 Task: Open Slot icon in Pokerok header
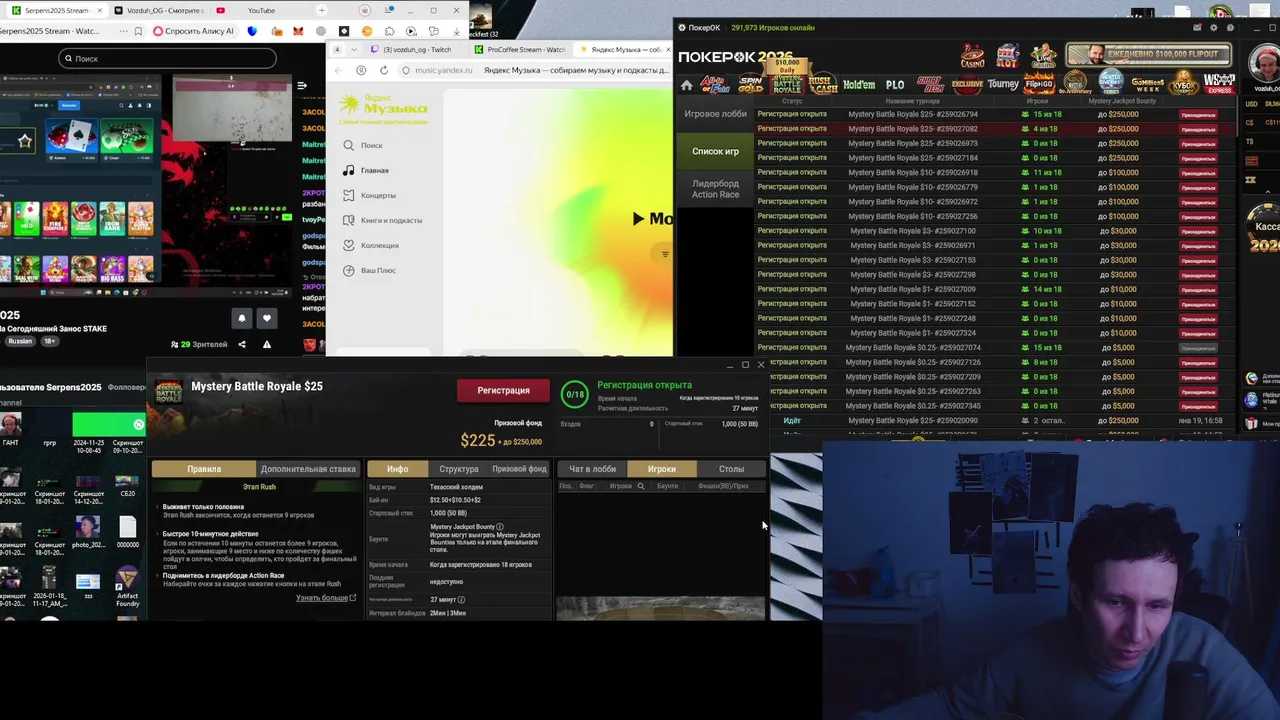point(1007,56)
